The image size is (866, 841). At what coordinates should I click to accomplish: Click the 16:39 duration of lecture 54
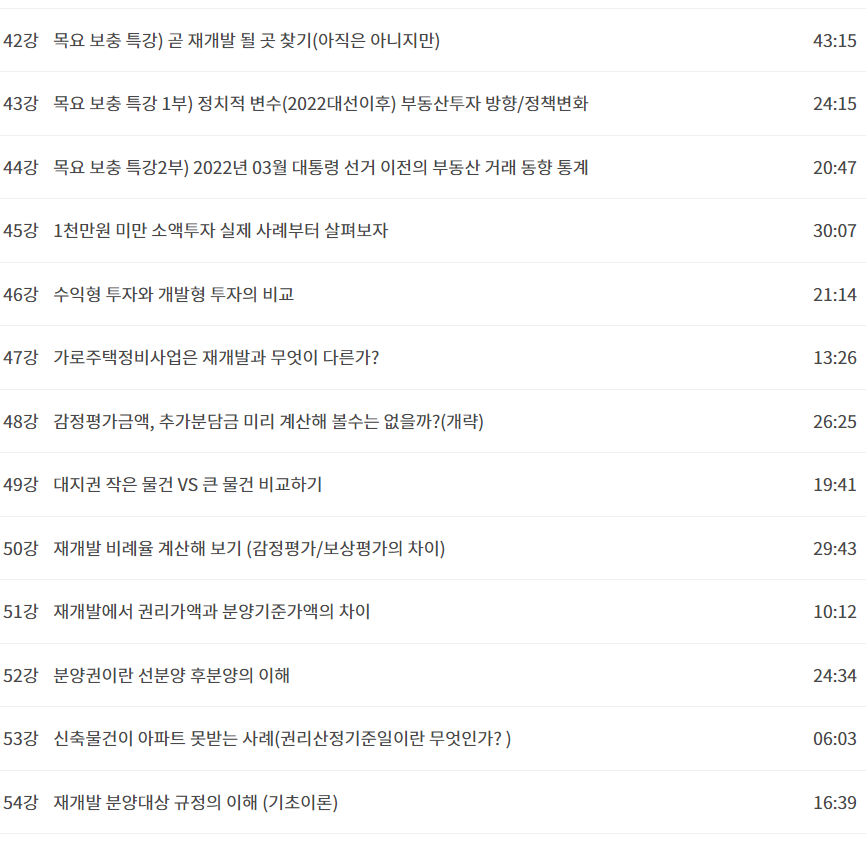(835, 802)
